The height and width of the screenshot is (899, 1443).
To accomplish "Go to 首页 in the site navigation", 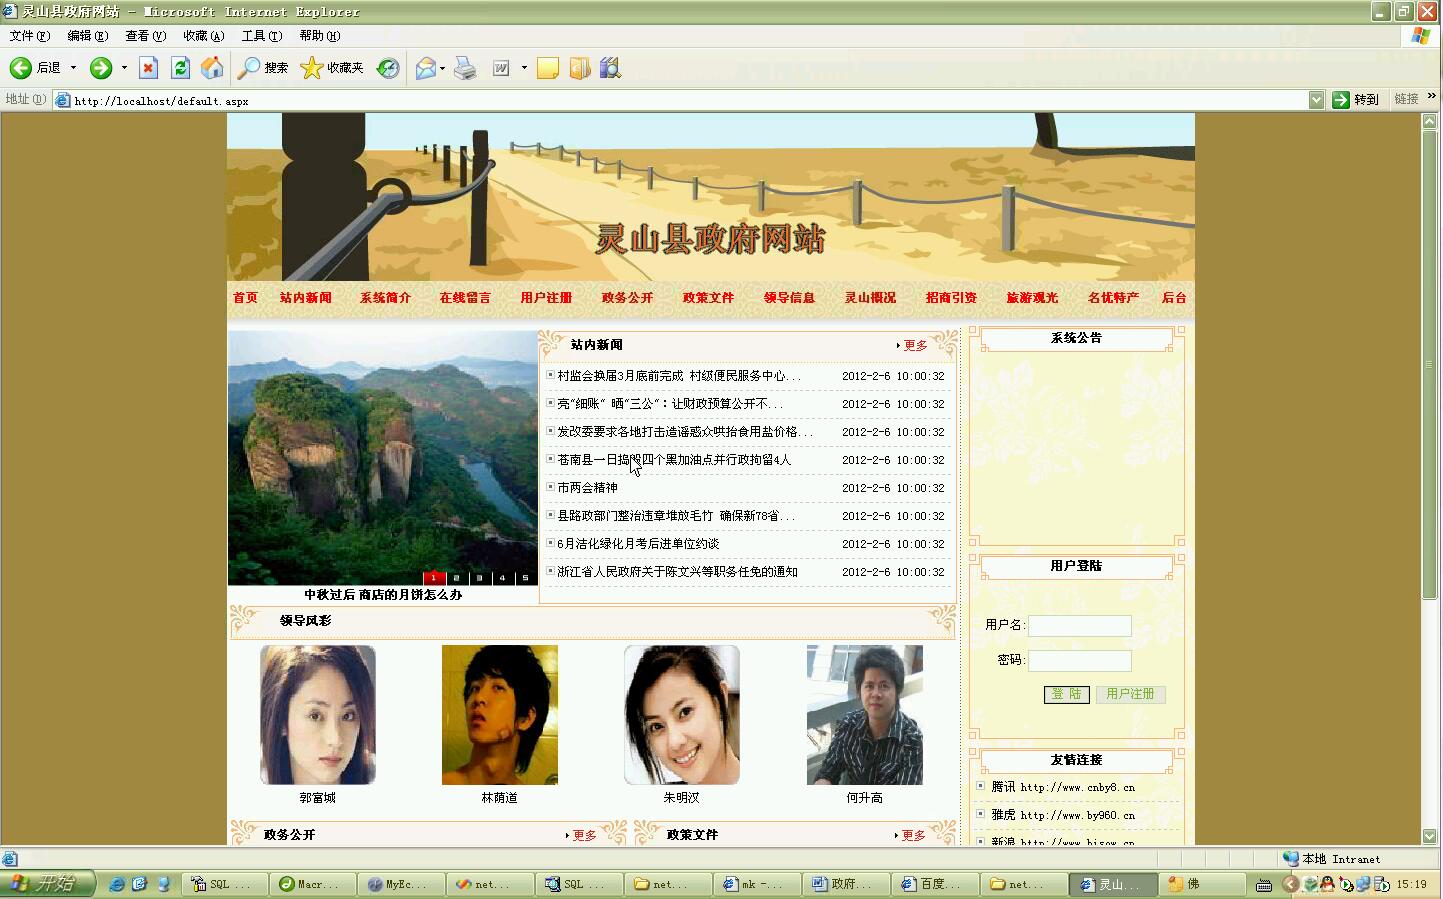I will (x=245, y=298).
